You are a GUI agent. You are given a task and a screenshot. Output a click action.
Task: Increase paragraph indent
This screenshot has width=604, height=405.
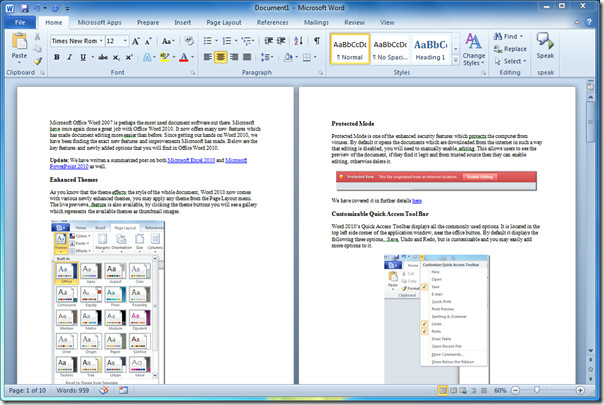[x=281, y=41]
